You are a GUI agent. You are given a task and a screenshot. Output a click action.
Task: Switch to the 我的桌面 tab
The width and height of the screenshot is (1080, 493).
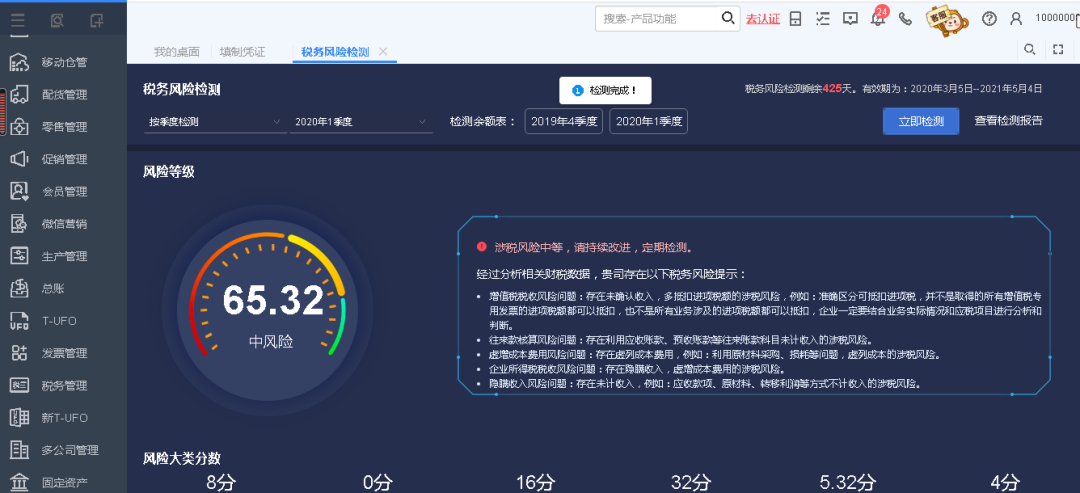pos(176,52)
